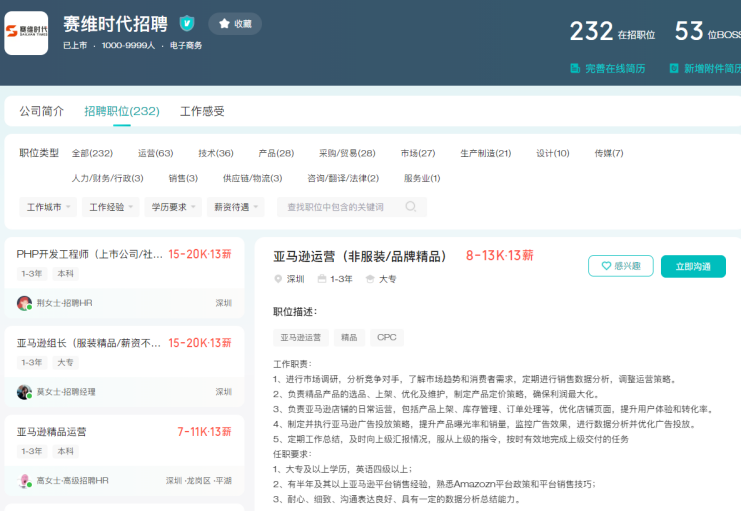The image size is (741, 511).
Task: Click the 亚马逊运营(非服装/品牌精品) job title
Action: tap(360, 256)
